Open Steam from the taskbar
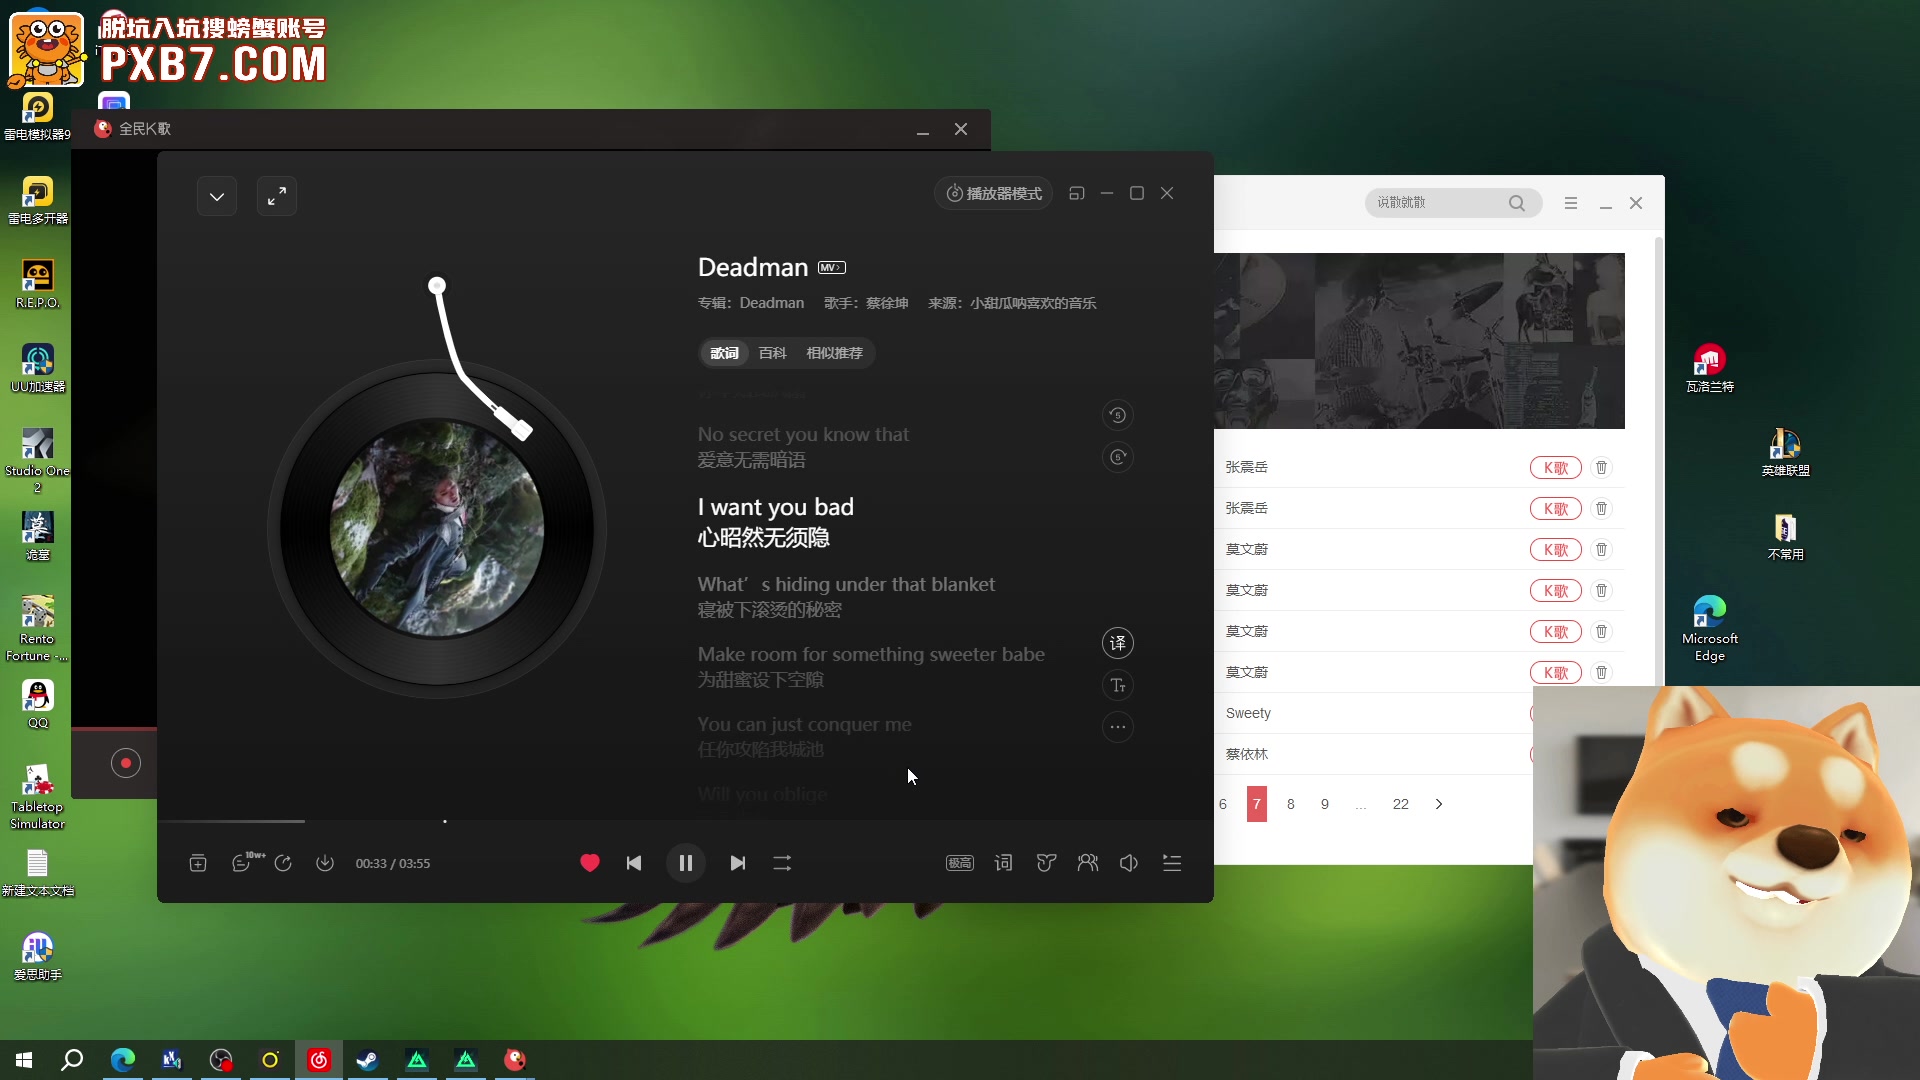This screenshot has height=1080, width=1920. click(368, 1060)
